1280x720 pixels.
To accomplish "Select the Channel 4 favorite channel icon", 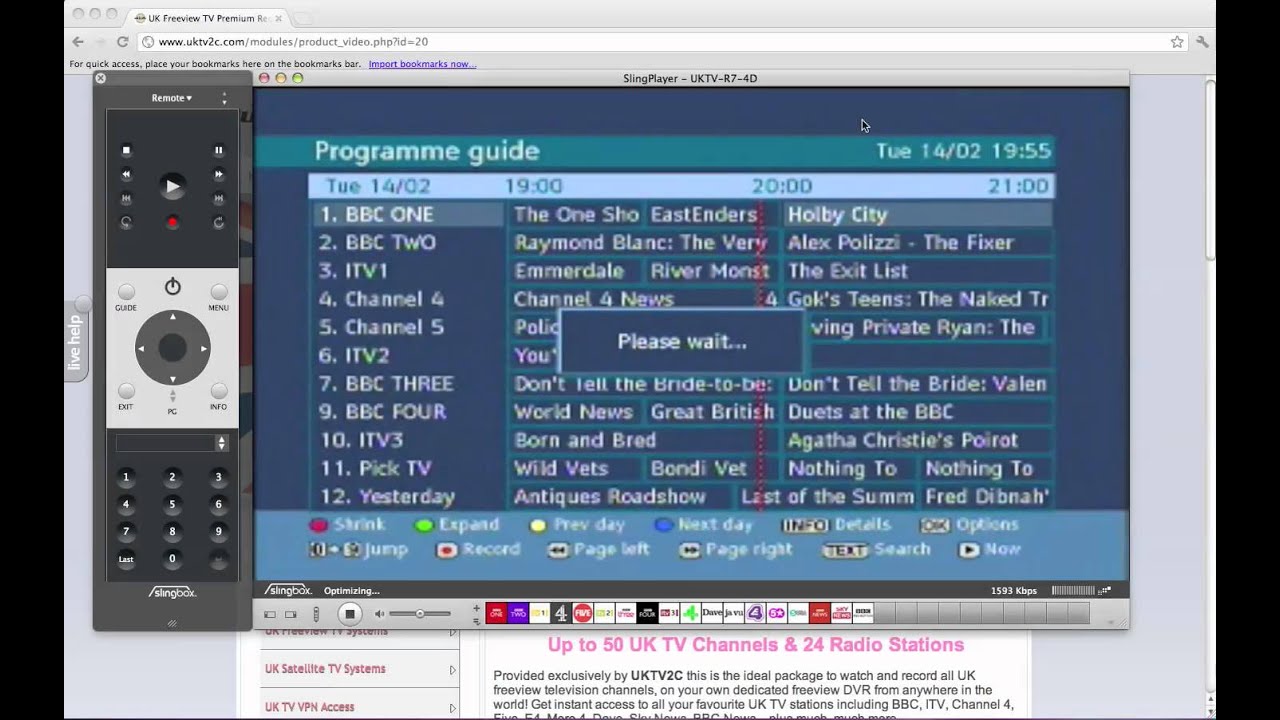I will [561, 613].
